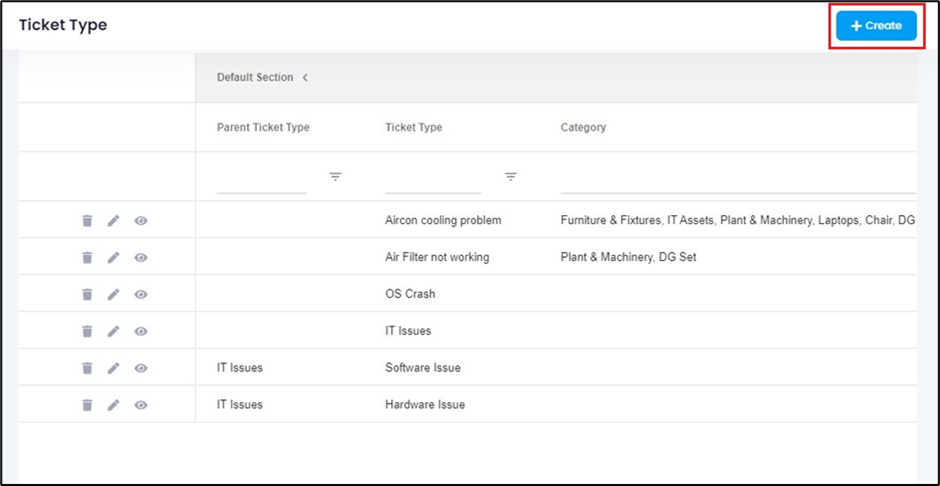Collapse the Default Section chevron
The width and height of the screenshot is (940, 486).
[305, 77]
